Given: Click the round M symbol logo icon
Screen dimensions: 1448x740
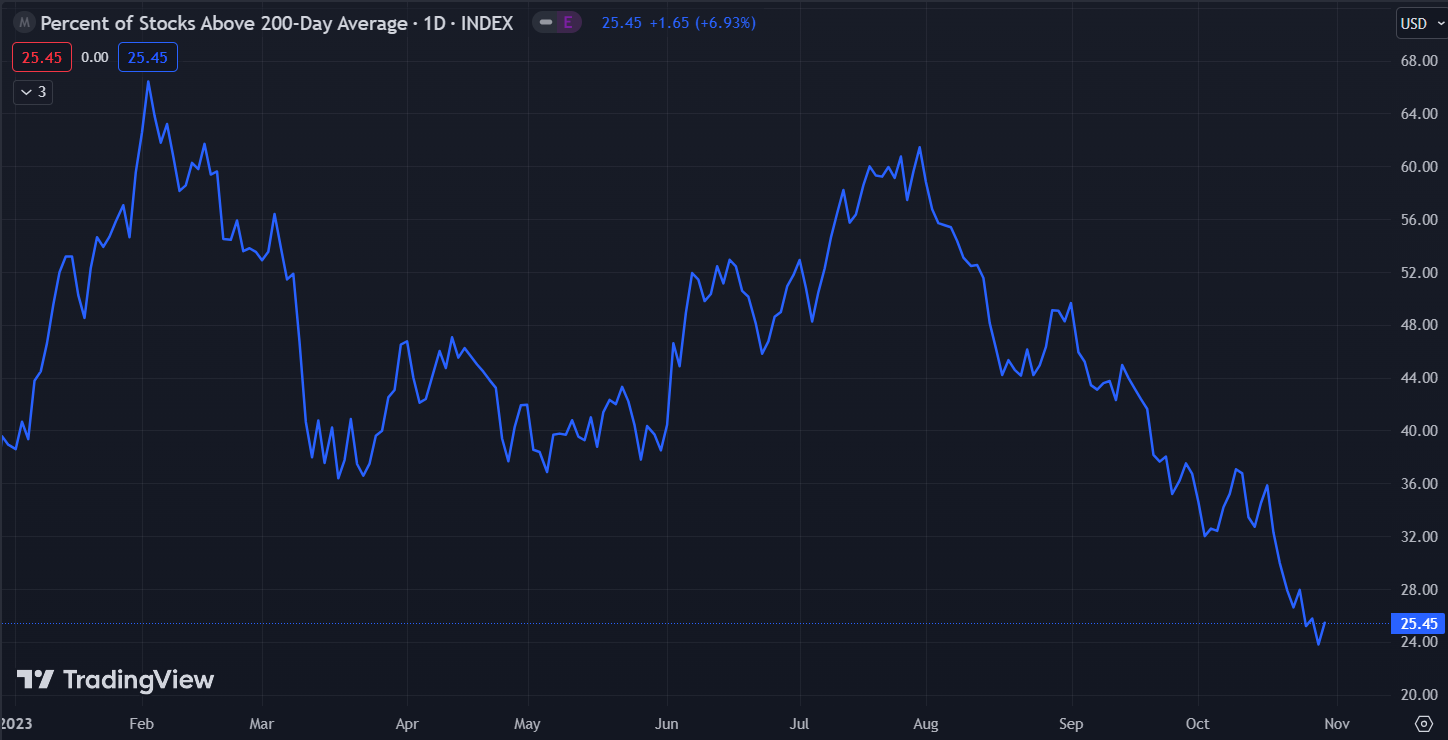Looking at the screenshot, I should 24,23.
